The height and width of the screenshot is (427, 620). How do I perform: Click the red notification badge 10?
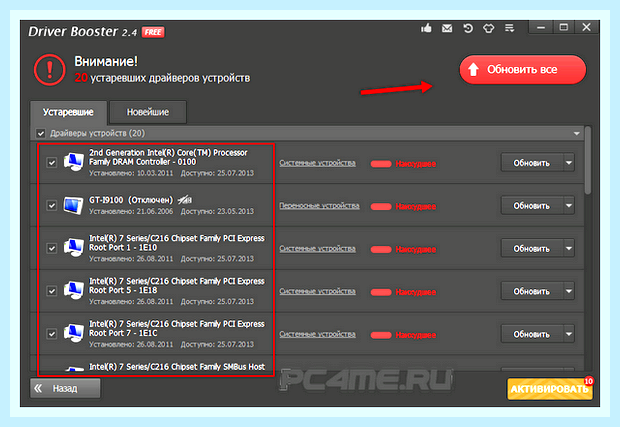coord(588,381)
